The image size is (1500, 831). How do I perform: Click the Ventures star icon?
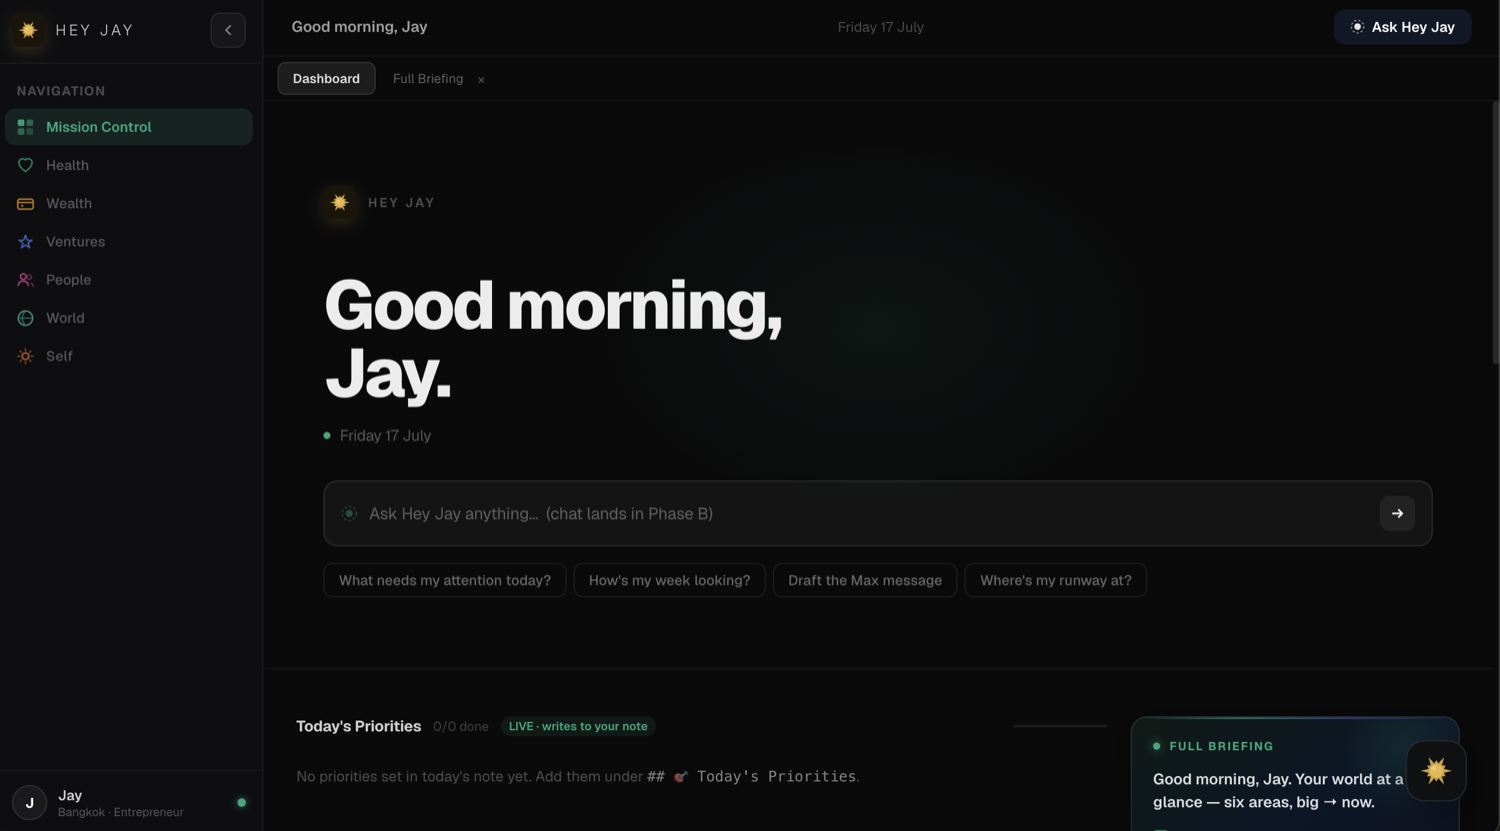pyautogui.click(x=26, y=241)
